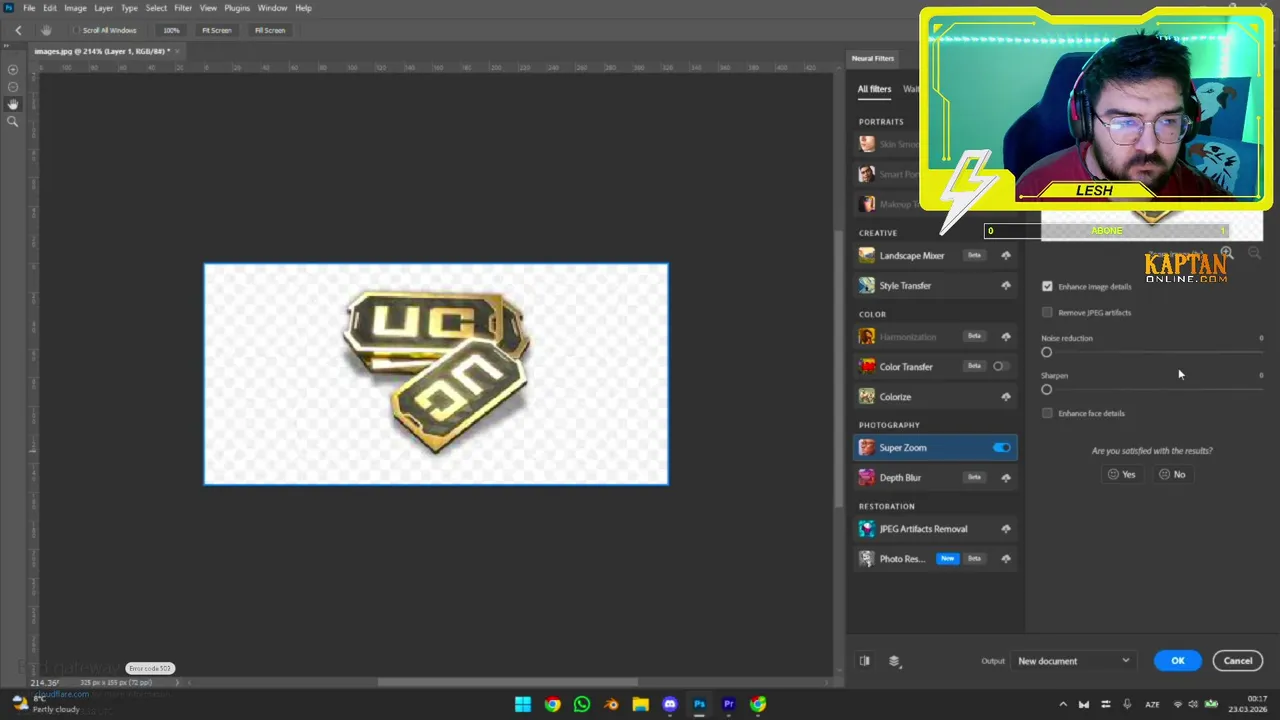The image size is (1280, 720).
Task: Open the Output dropdown showing New document
Action: pos(1073,661)
